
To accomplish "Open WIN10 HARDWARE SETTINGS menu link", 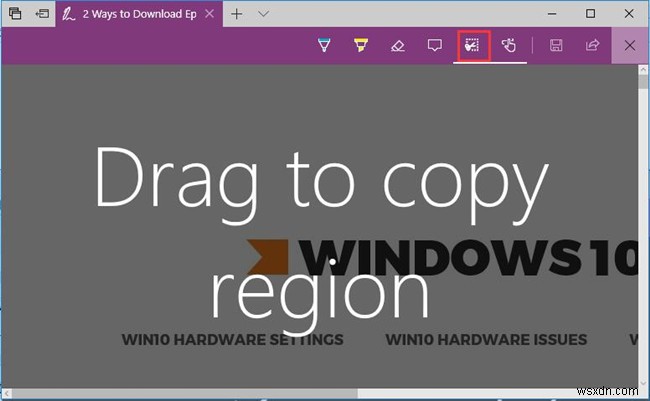I will (x=233, y=340).
